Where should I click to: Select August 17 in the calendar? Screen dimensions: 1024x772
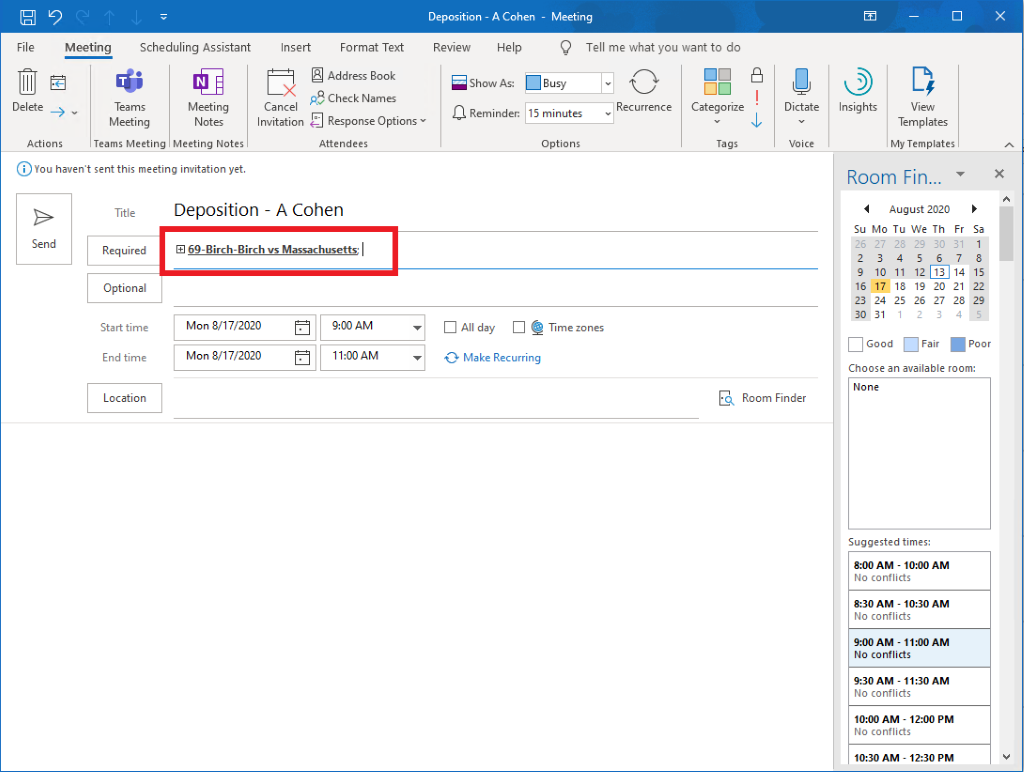coord(880,286)
